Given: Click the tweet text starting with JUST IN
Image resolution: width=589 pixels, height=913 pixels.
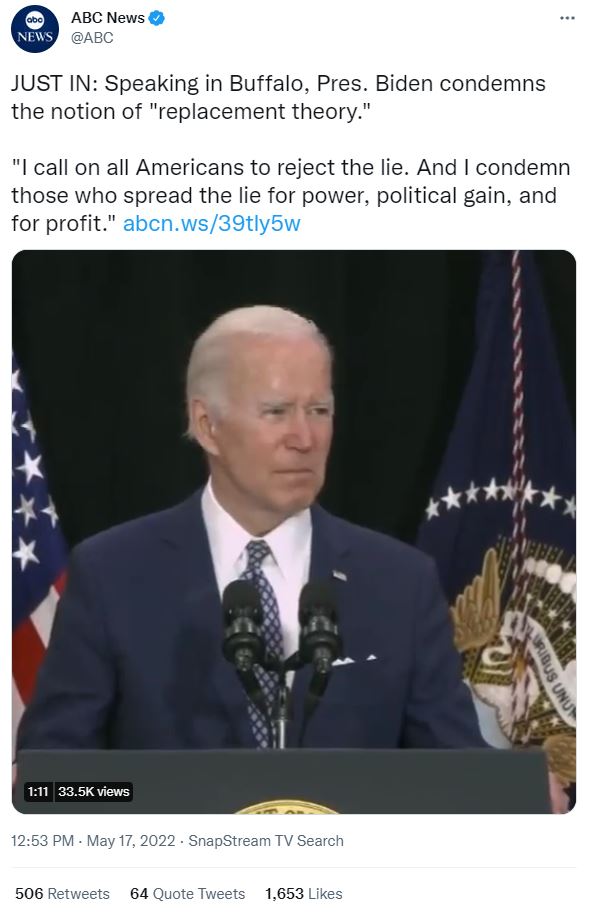Looking at the screenshot, I should tap(278, 97).
